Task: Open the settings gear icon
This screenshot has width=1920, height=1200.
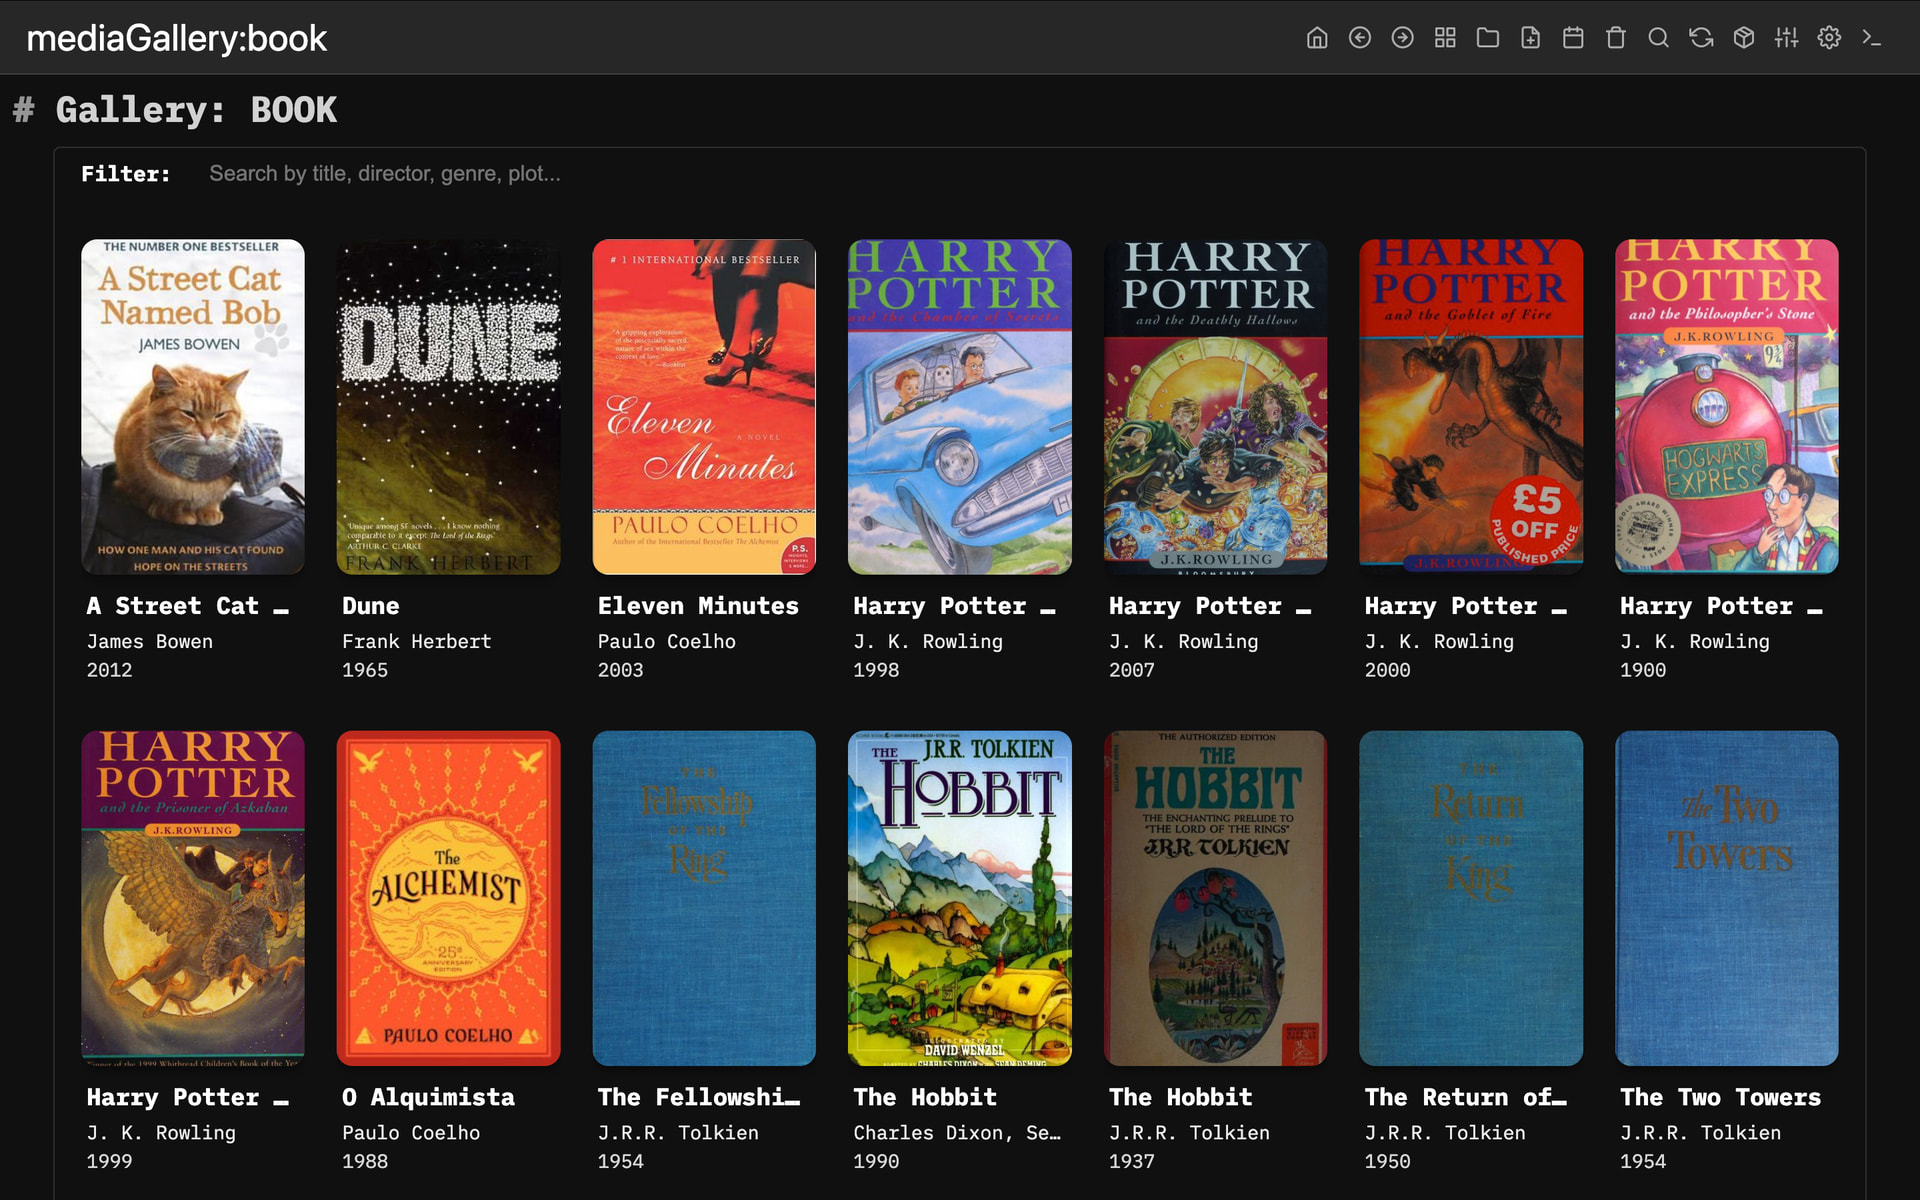Action: coord(1829,38)
